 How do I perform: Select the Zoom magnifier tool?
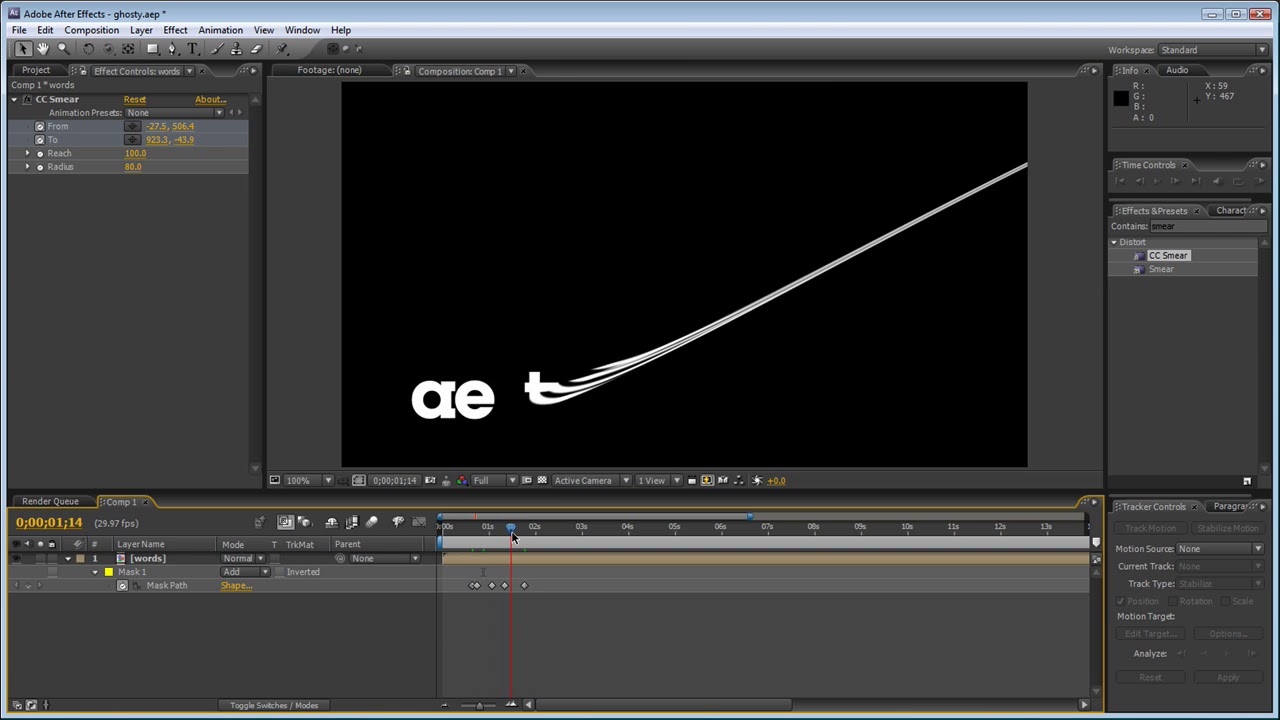click(x=63, y=49)
